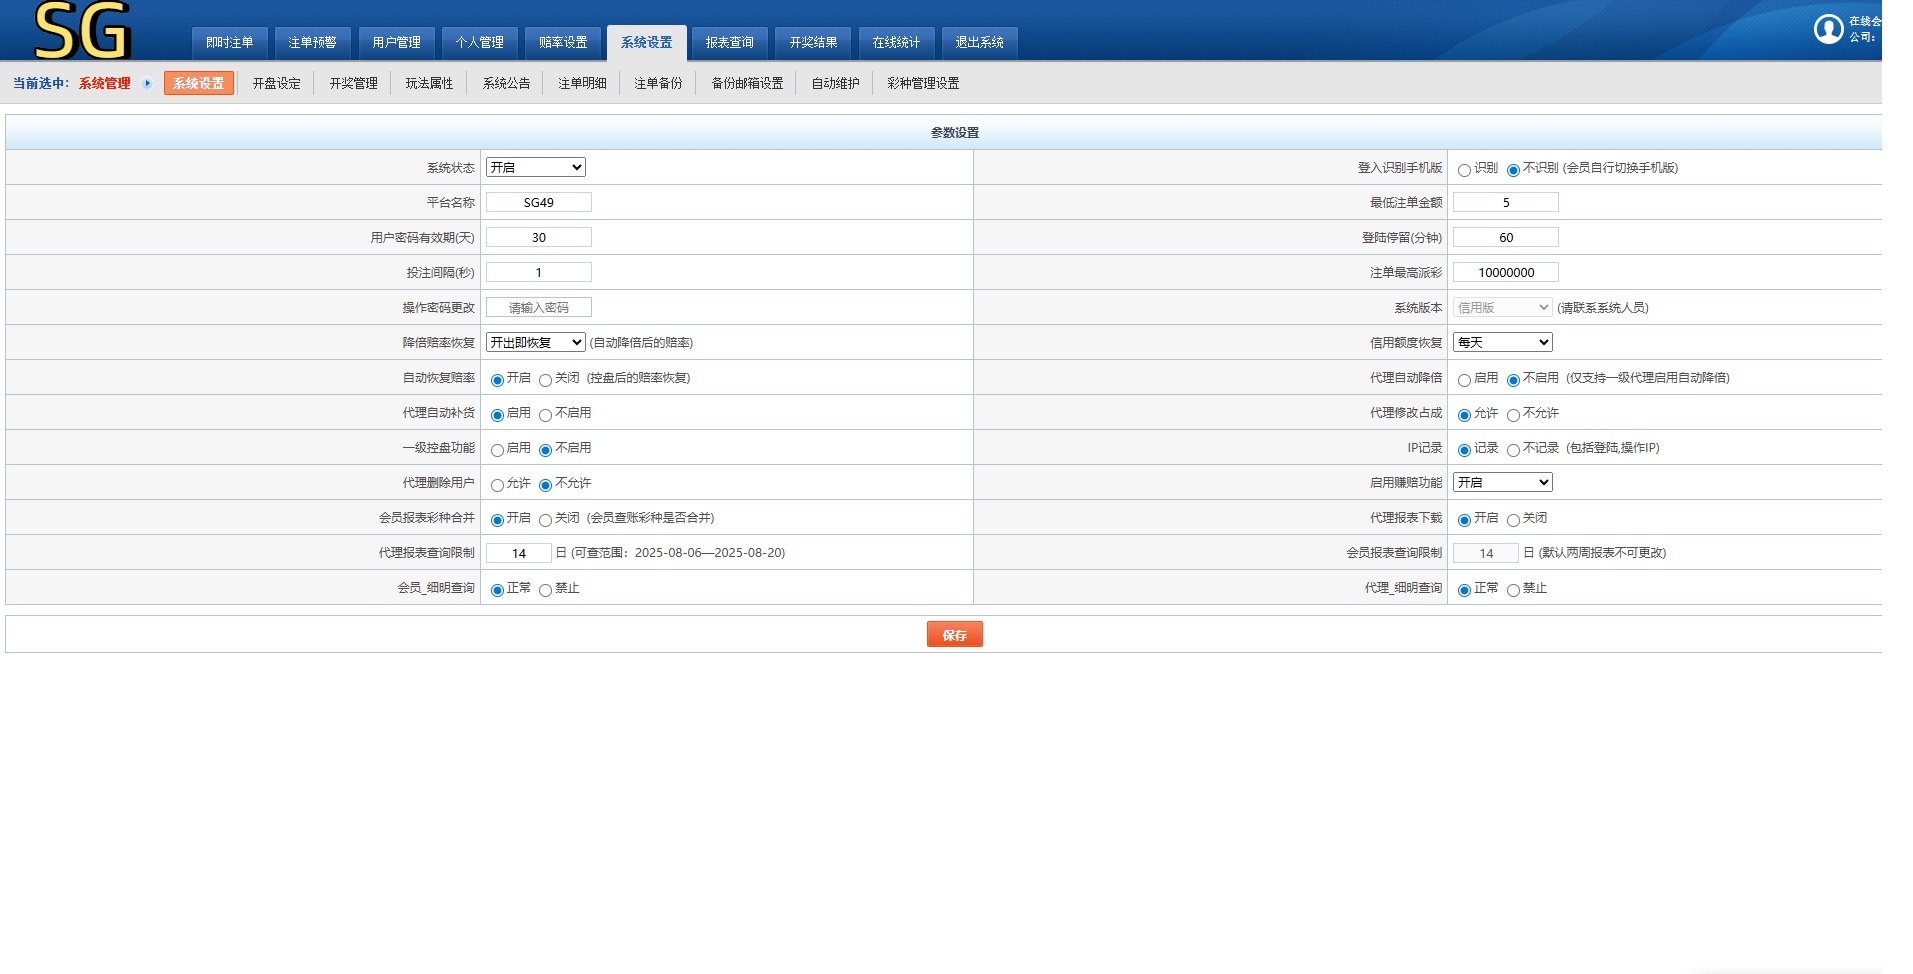Image resolution: width=1913 pixels, height=974 pixels.
Task: Open the 注单预警 tab
Action: [312, 43]
